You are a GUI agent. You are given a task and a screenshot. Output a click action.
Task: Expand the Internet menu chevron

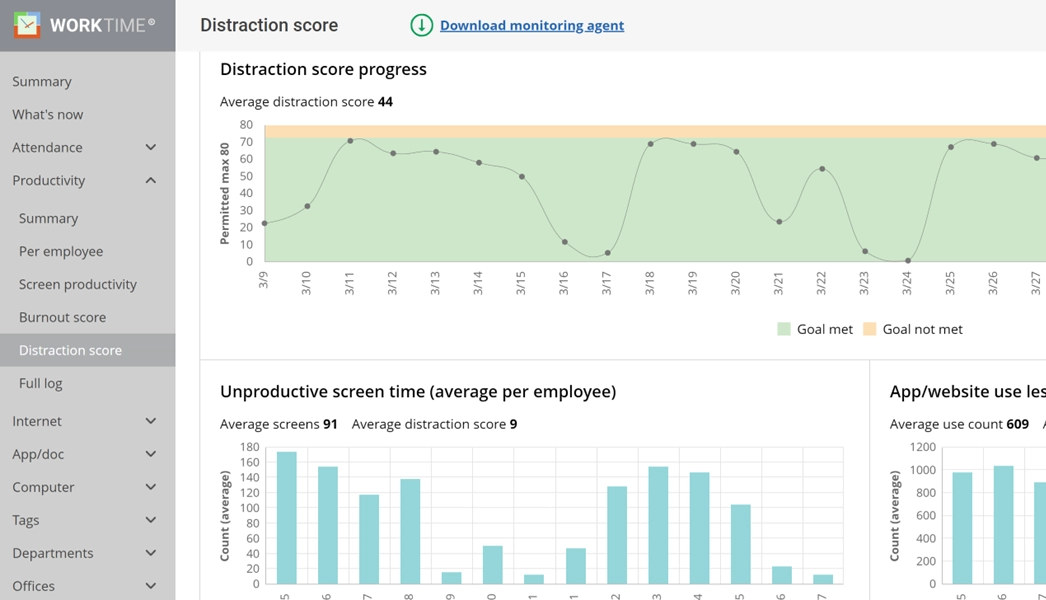[151, 422]
